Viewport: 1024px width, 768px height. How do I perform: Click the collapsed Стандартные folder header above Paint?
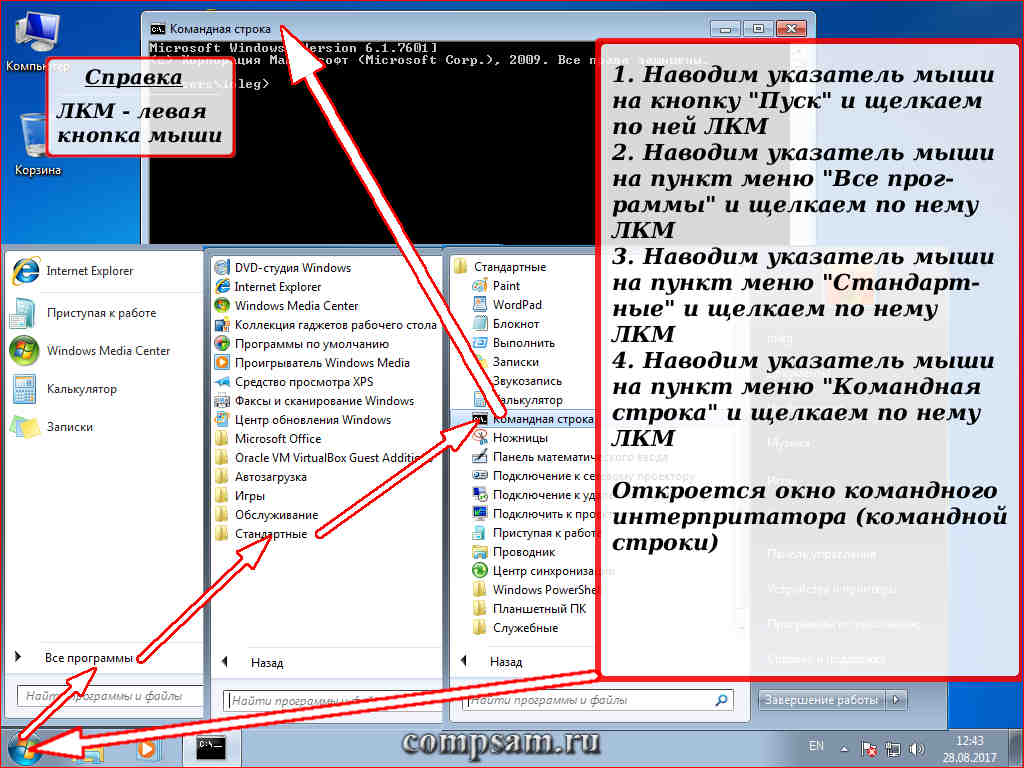500,266
